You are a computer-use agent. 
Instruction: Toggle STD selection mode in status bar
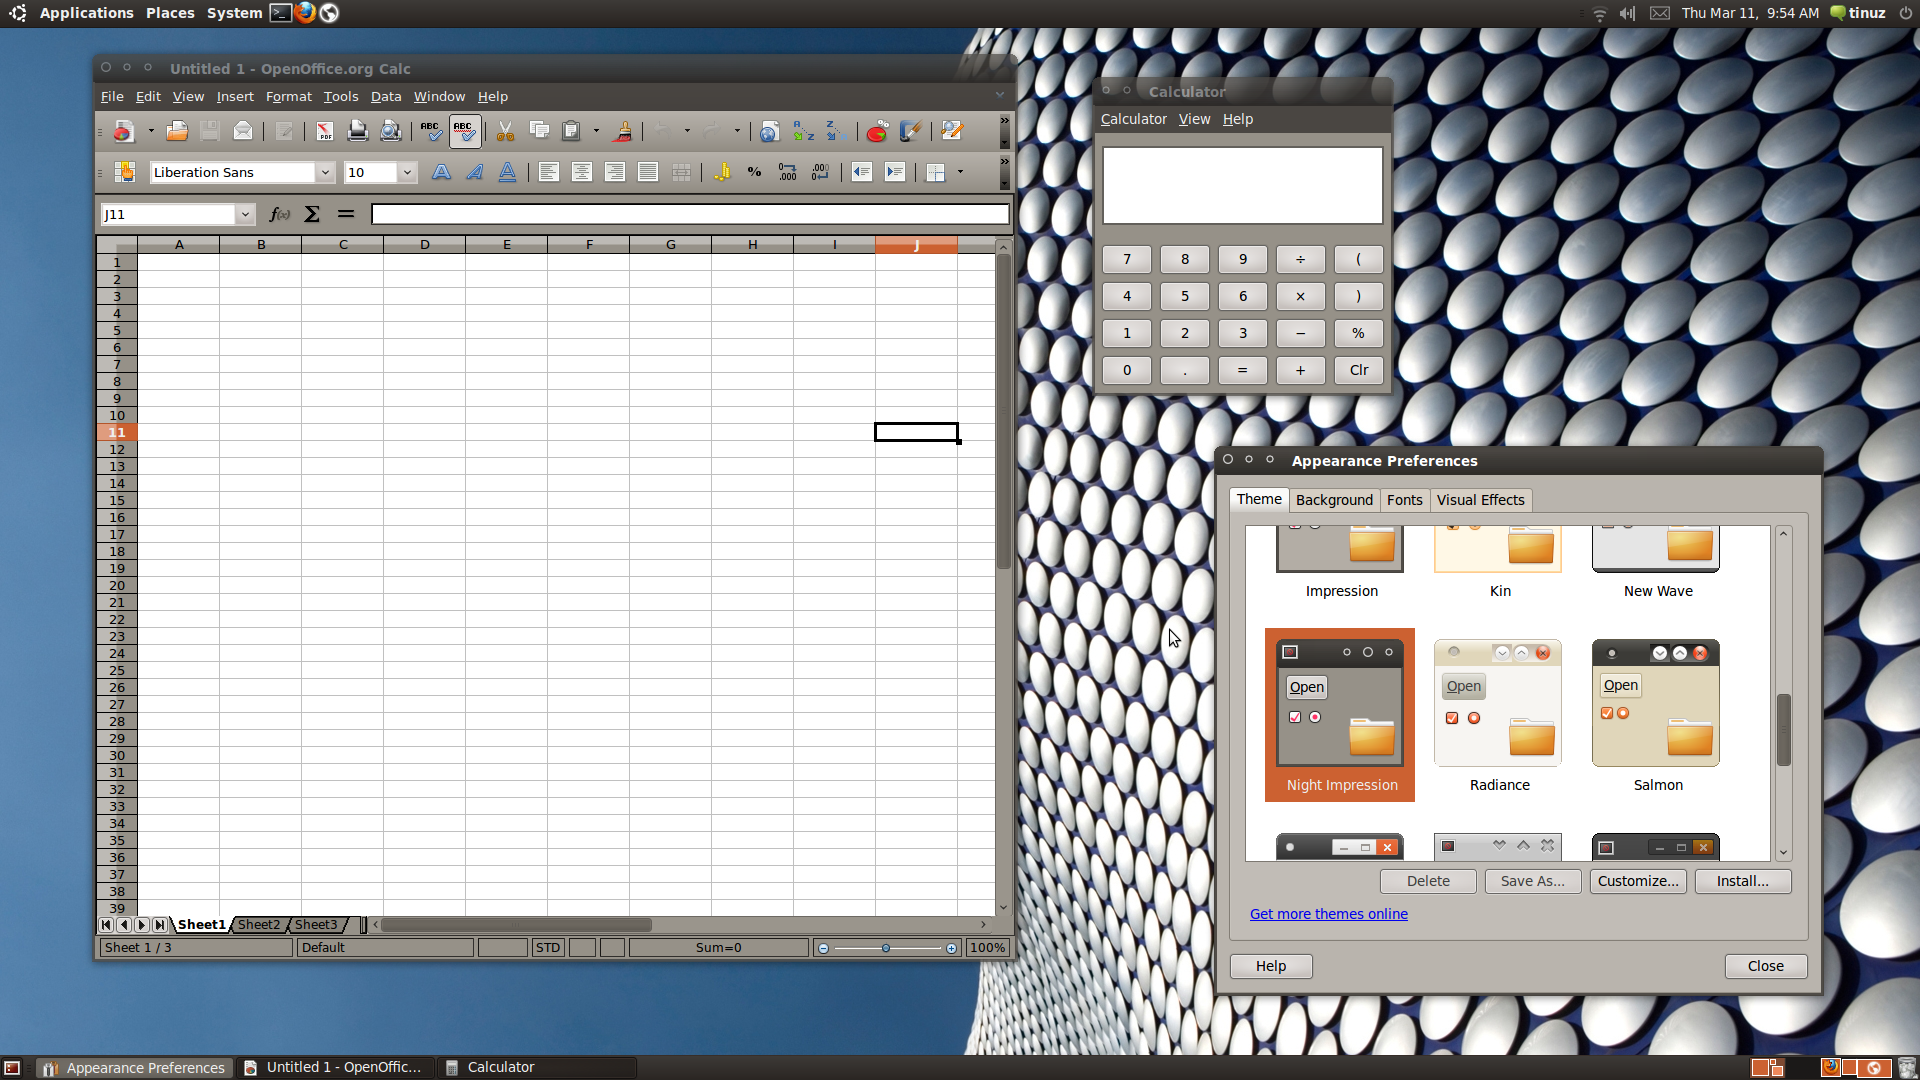pos(548,947)
